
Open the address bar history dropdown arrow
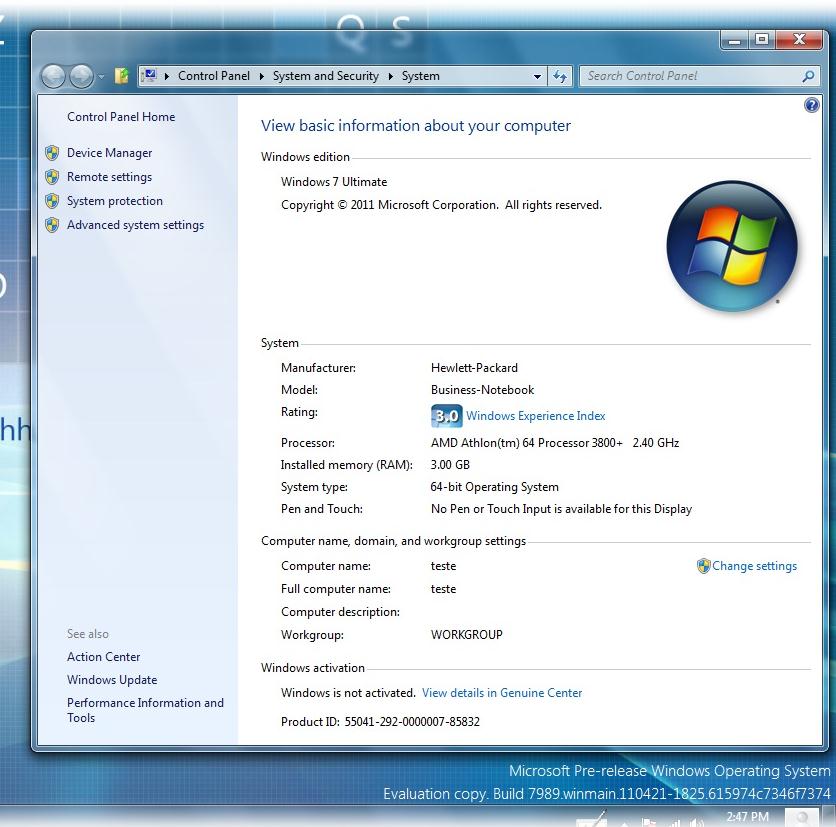tap(537, 76)
